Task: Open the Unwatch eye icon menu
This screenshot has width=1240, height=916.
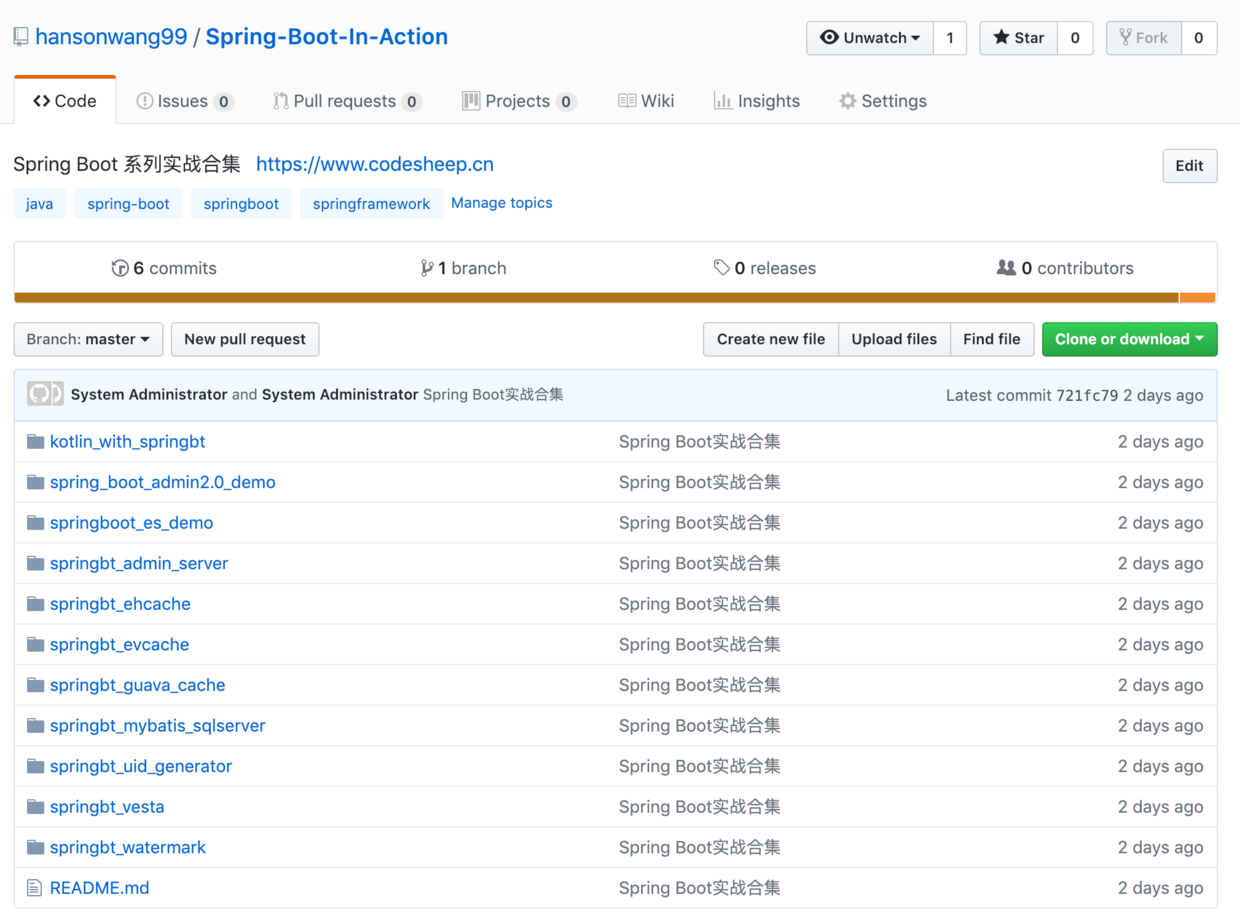Action: click(831, 38)
